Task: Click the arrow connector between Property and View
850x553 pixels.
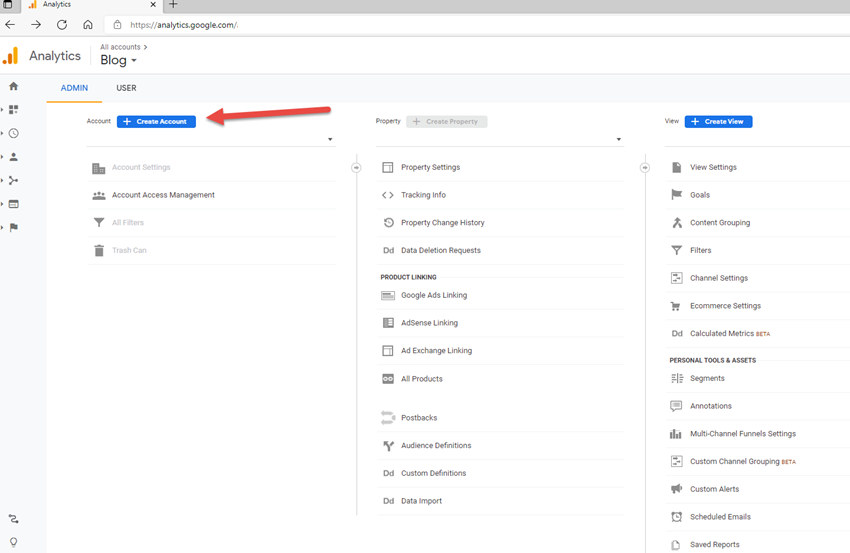Action: pyautogui.click(x=645, y=168)
